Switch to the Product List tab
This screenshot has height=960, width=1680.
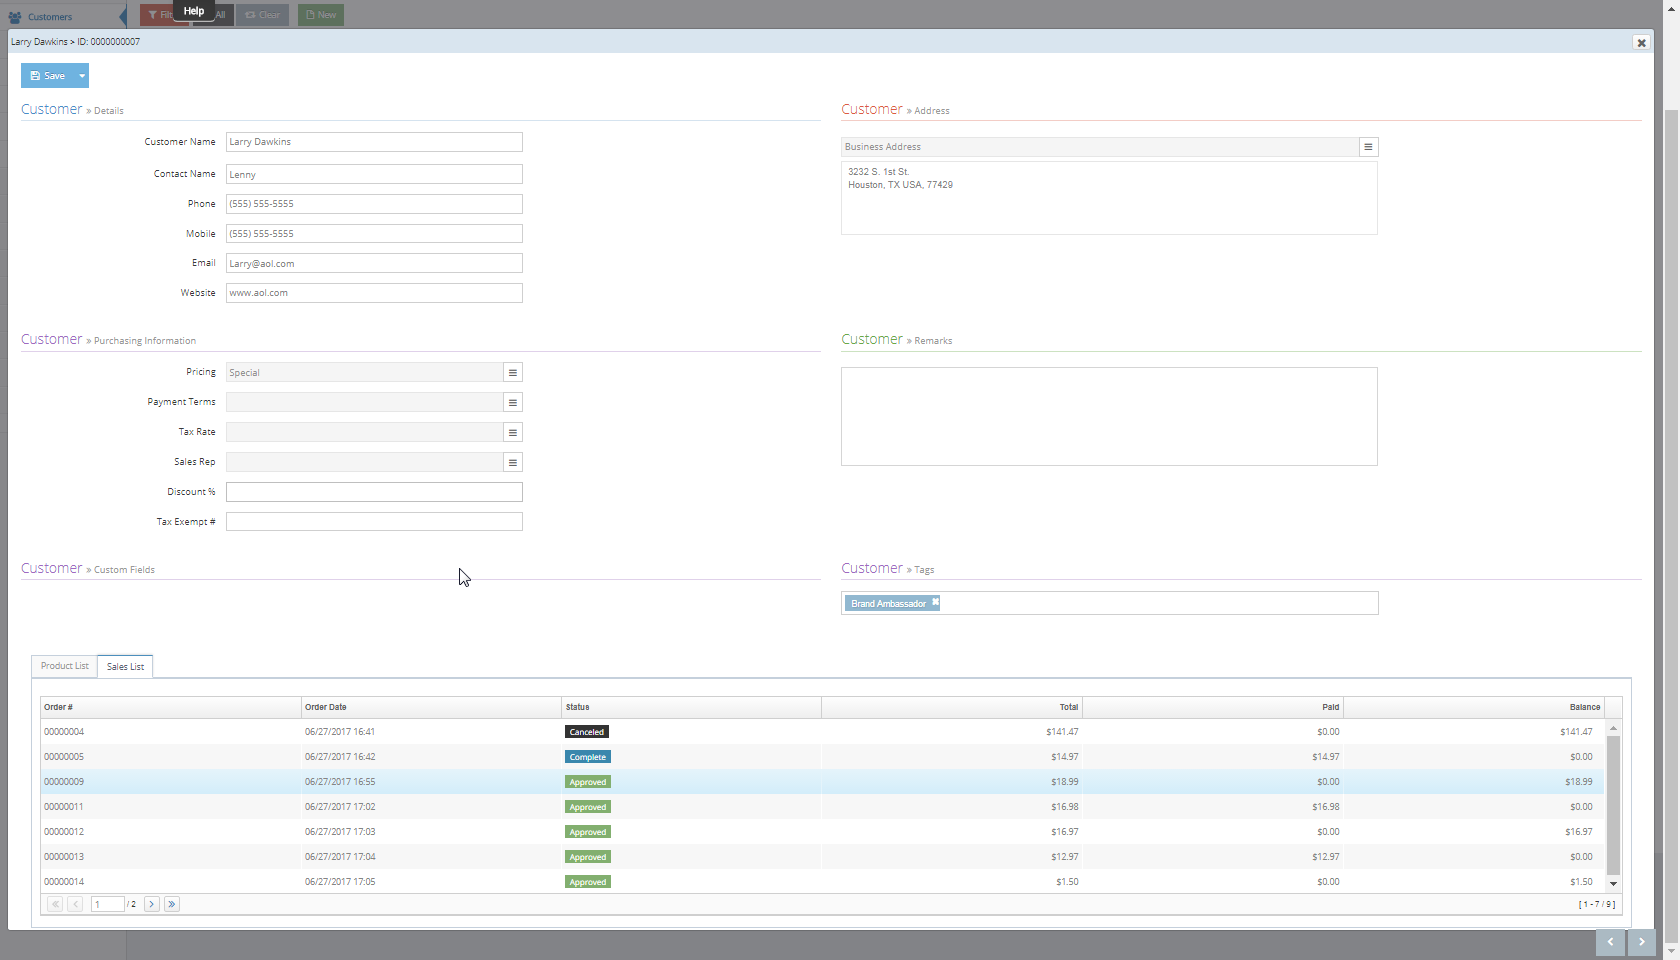click(x=63, y=666)
